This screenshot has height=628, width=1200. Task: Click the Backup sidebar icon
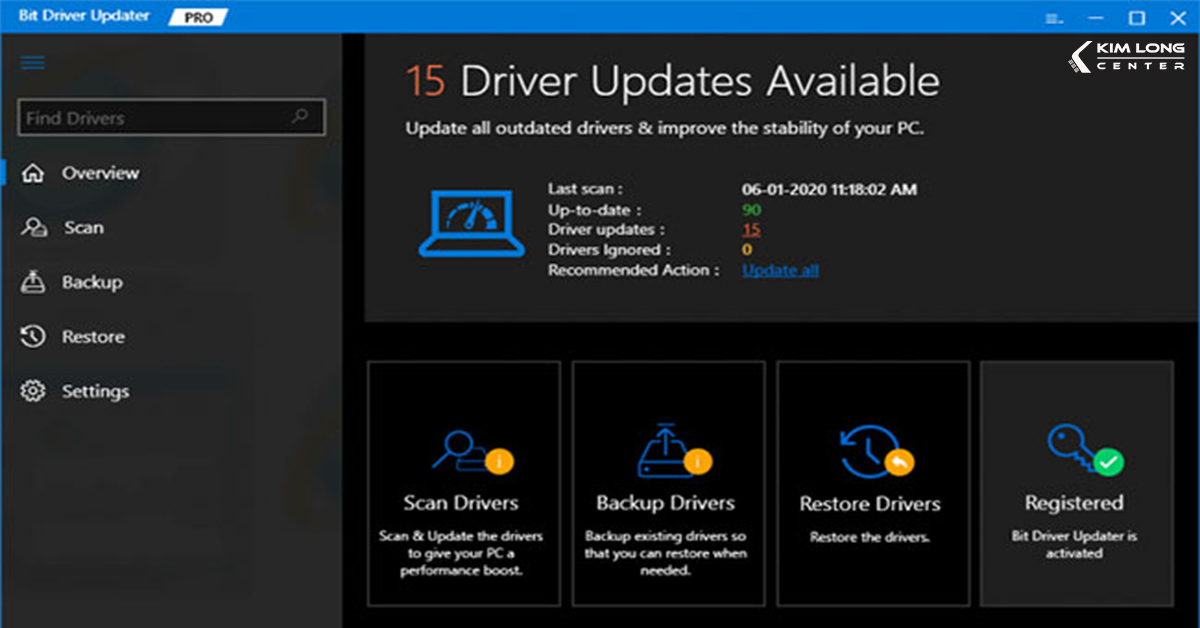click(33, 283)
